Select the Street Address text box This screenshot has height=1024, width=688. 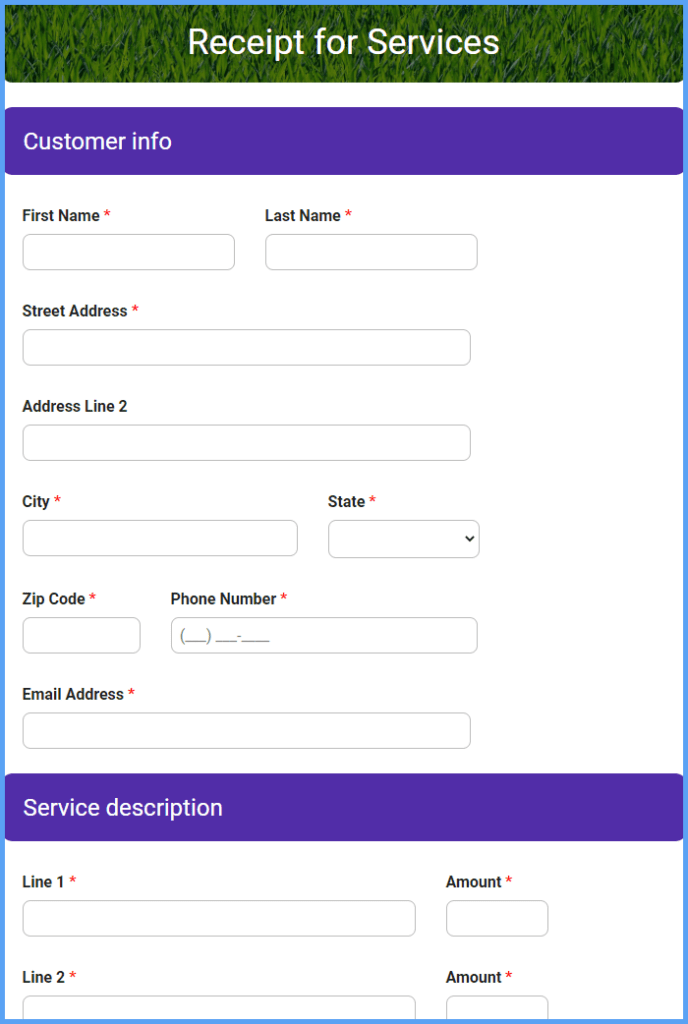pos(246,347)
